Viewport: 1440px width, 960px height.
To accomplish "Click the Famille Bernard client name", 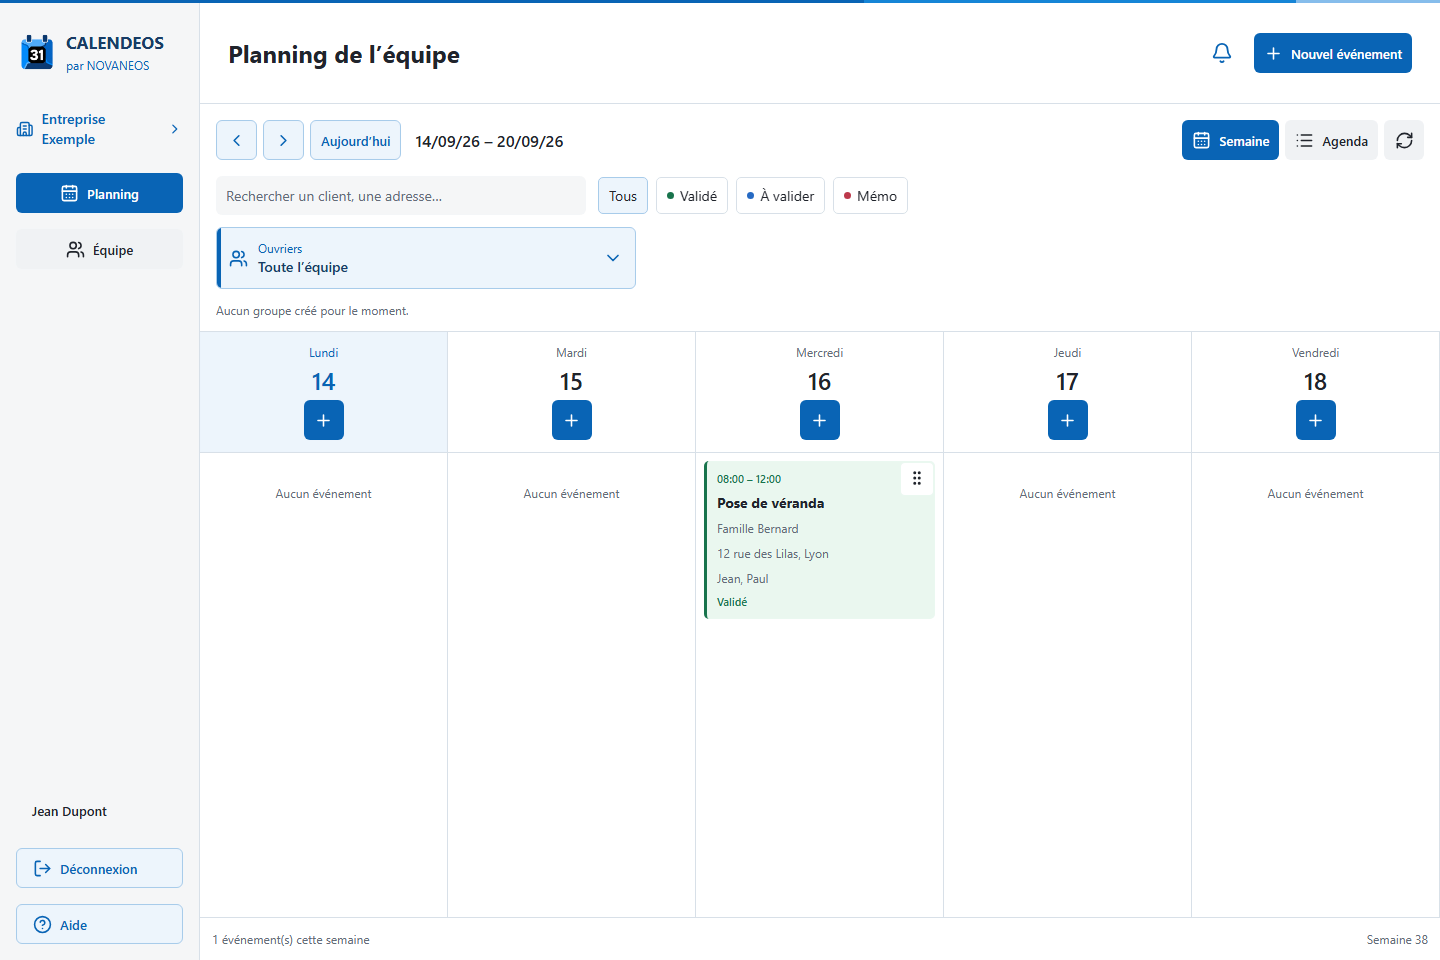I will pos(757,529).
